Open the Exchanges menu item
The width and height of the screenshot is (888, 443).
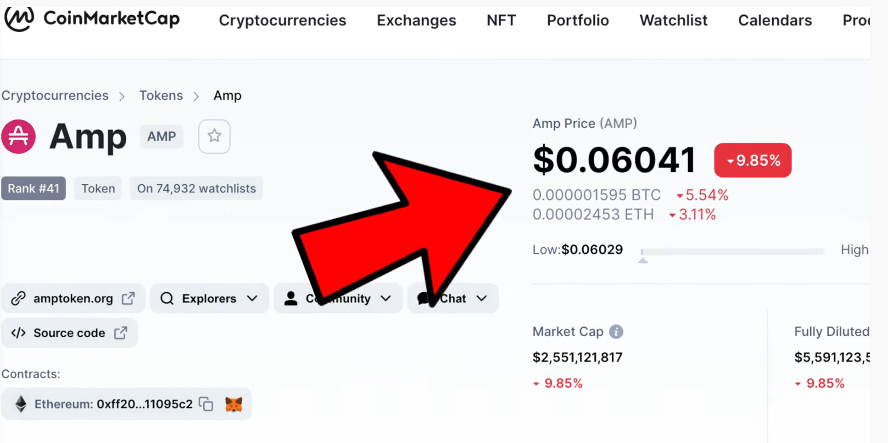coord(416,20)
